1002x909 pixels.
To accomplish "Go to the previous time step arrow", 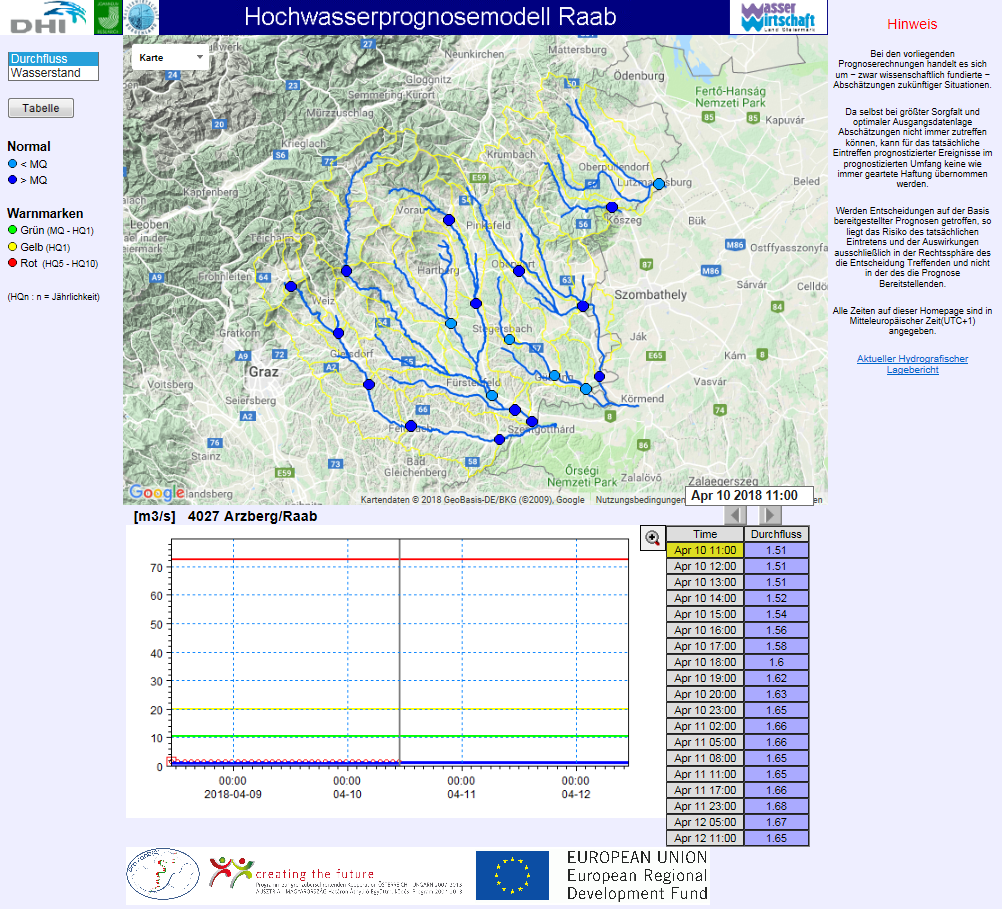I will click(736, 515).
